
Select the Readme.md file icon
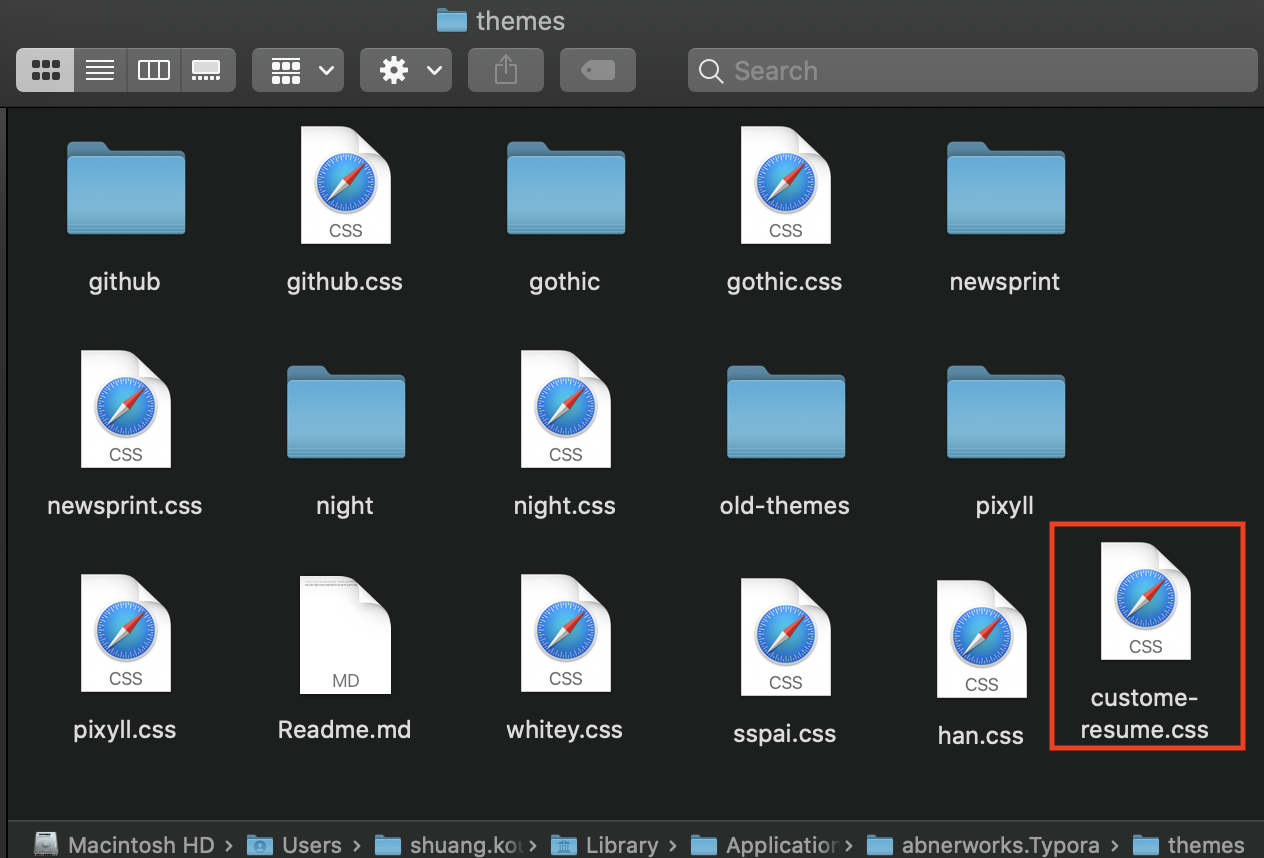click(x=345, y=635)
